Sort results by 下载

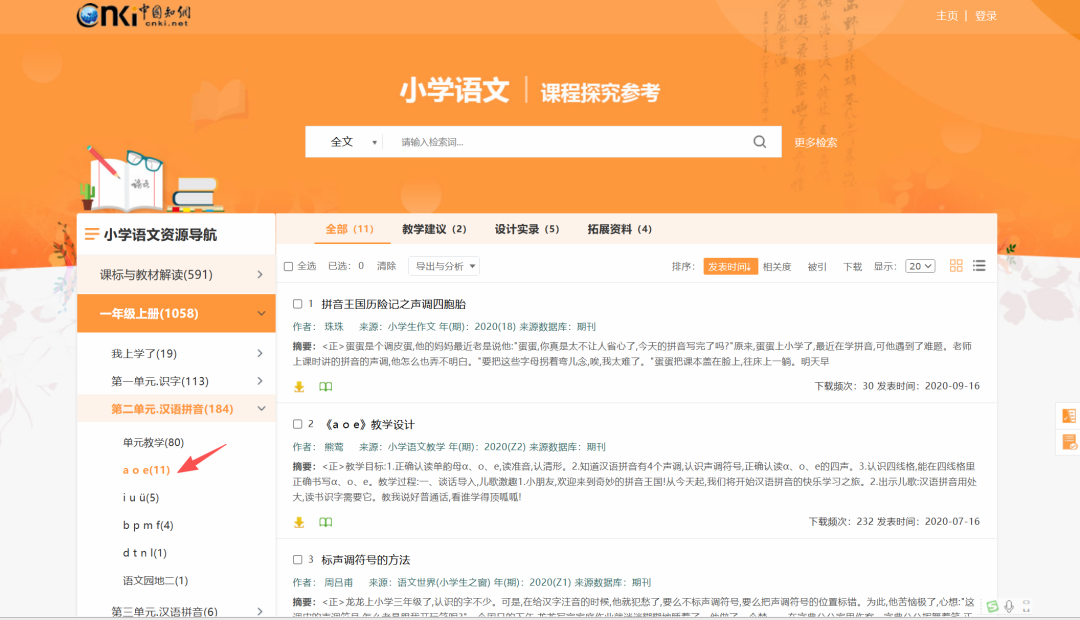coord(853,267)
